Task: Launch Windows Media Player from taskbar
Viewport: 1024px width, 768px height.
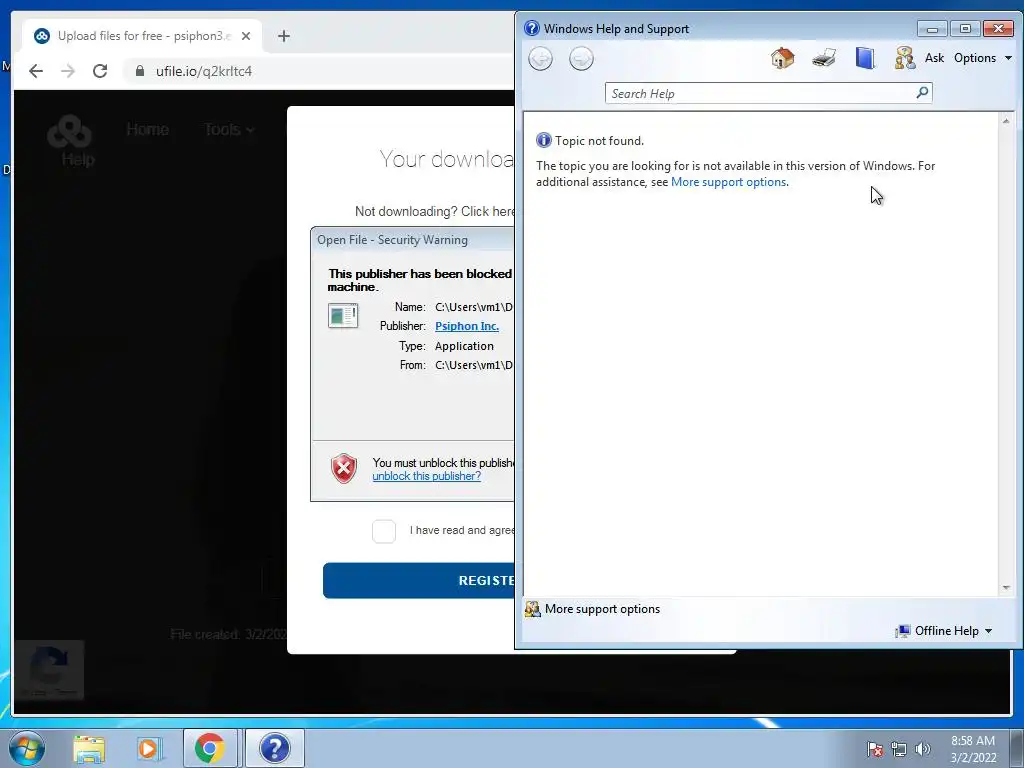Action: 150,748
